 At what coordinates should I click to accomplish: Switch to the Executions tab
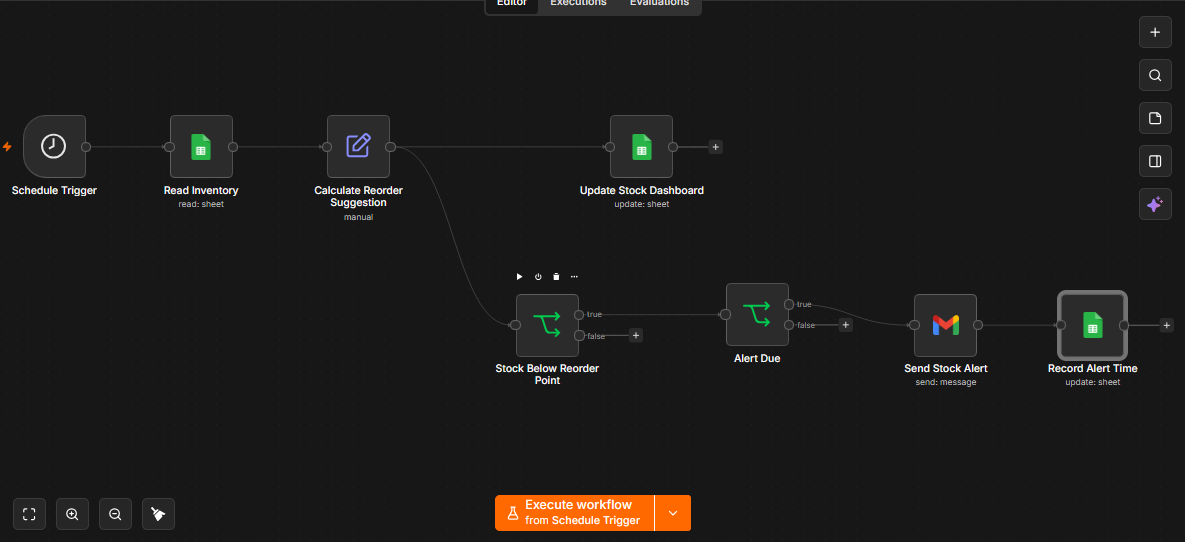pyautogui.click(x=578, y=4)
